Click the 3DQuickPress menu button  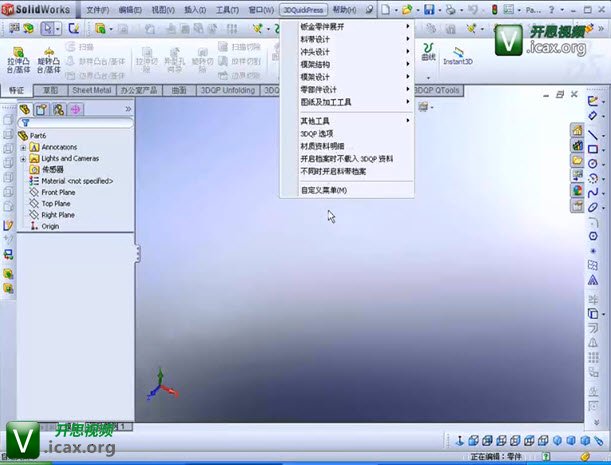[303, 10]
